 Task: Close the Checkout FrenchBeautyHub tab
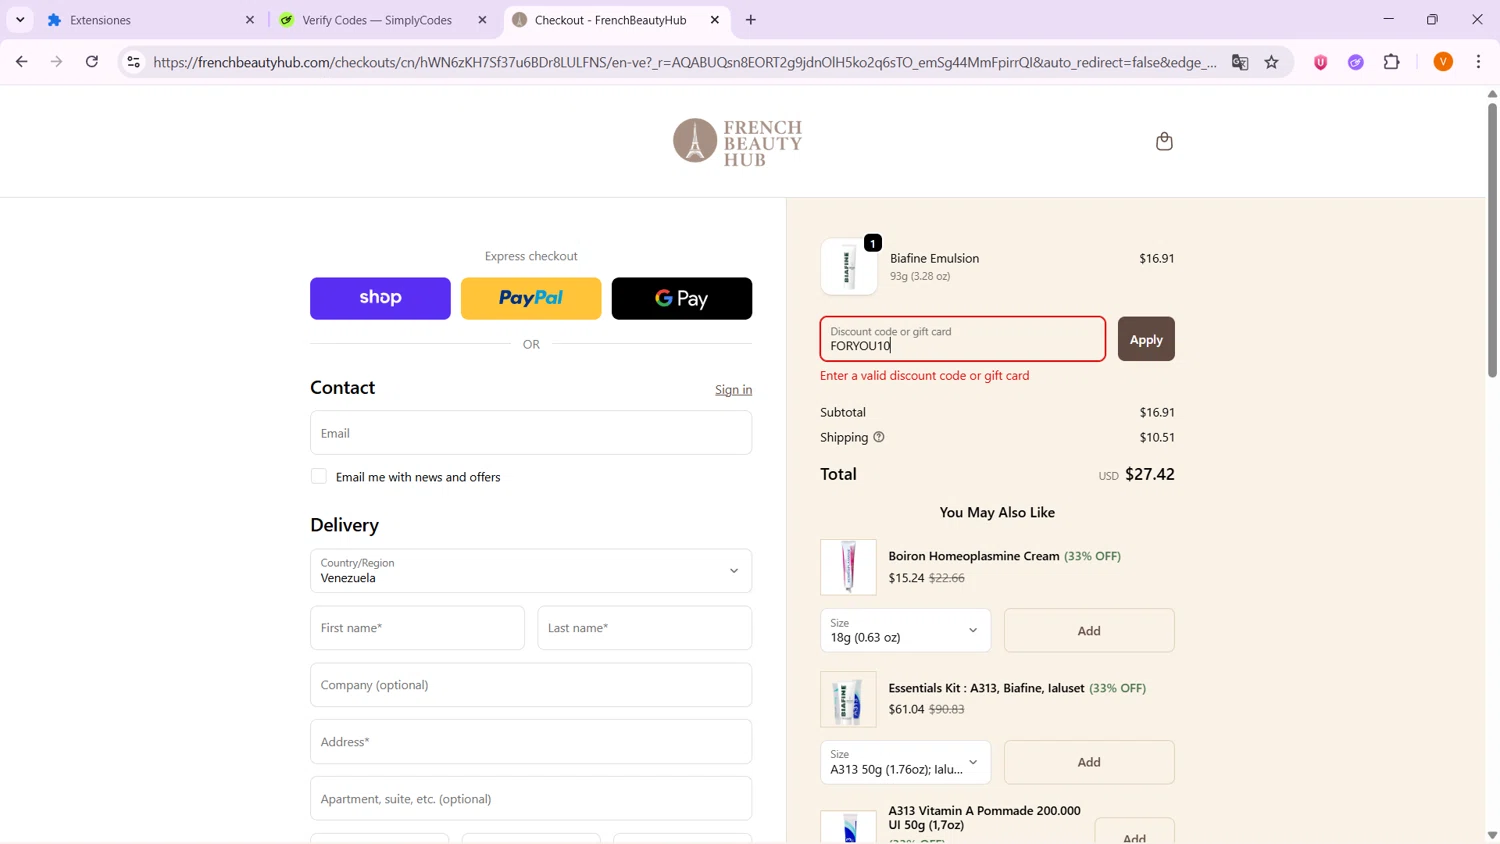[x=715, y=20]
